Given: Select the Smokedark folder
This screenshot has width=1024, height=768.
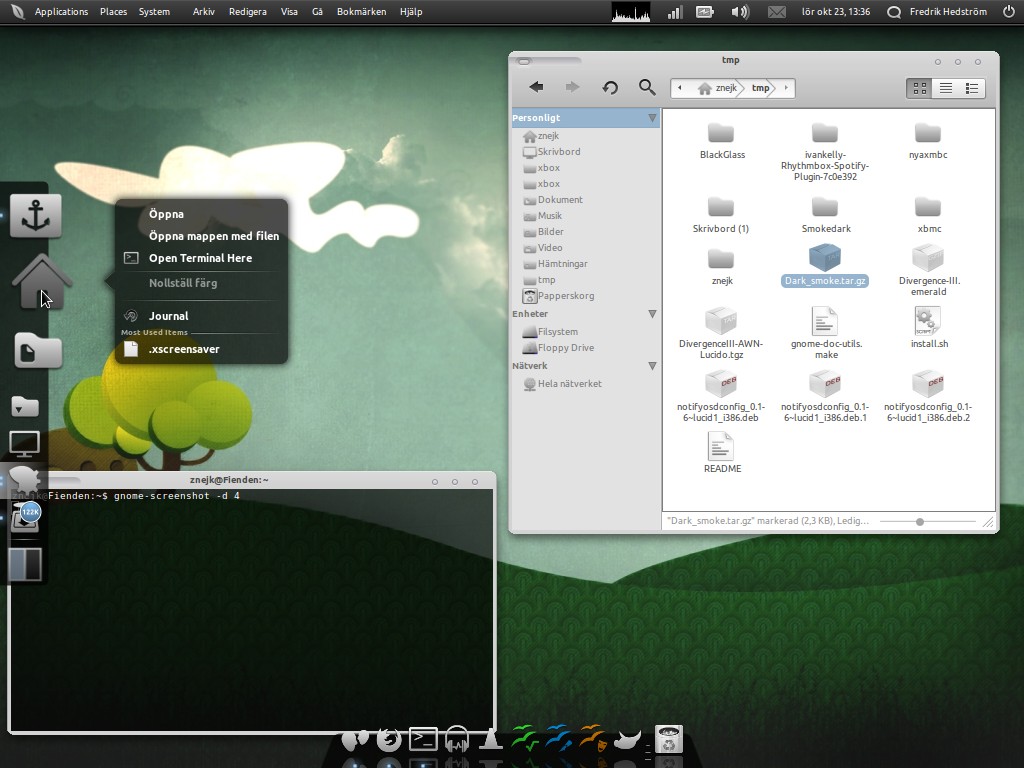Looking at the screenshot, I should tap(825, 215).
